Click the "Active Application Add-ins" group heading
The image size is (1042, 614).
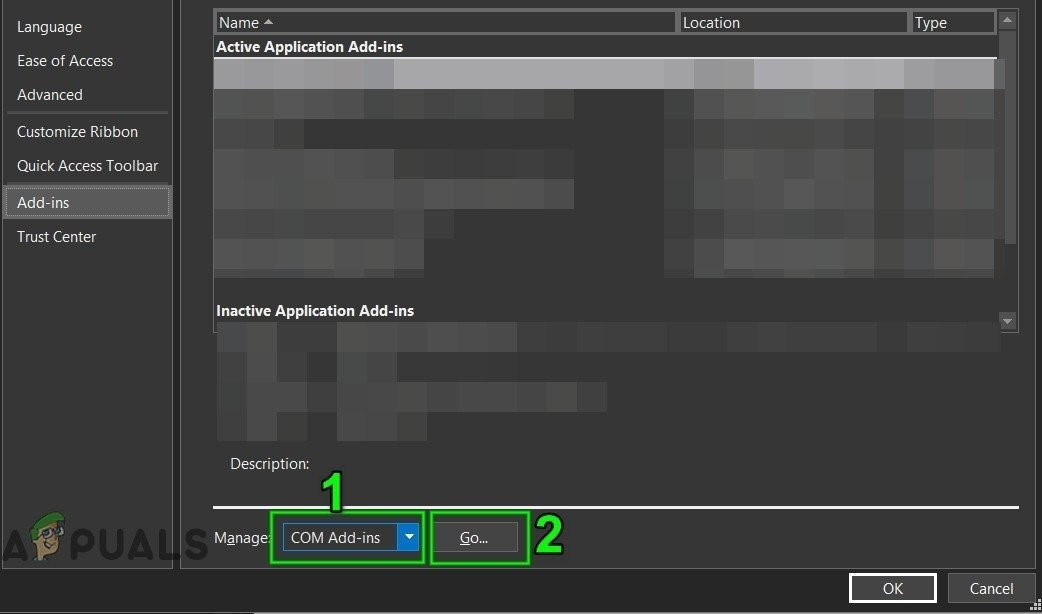point(310,47)
